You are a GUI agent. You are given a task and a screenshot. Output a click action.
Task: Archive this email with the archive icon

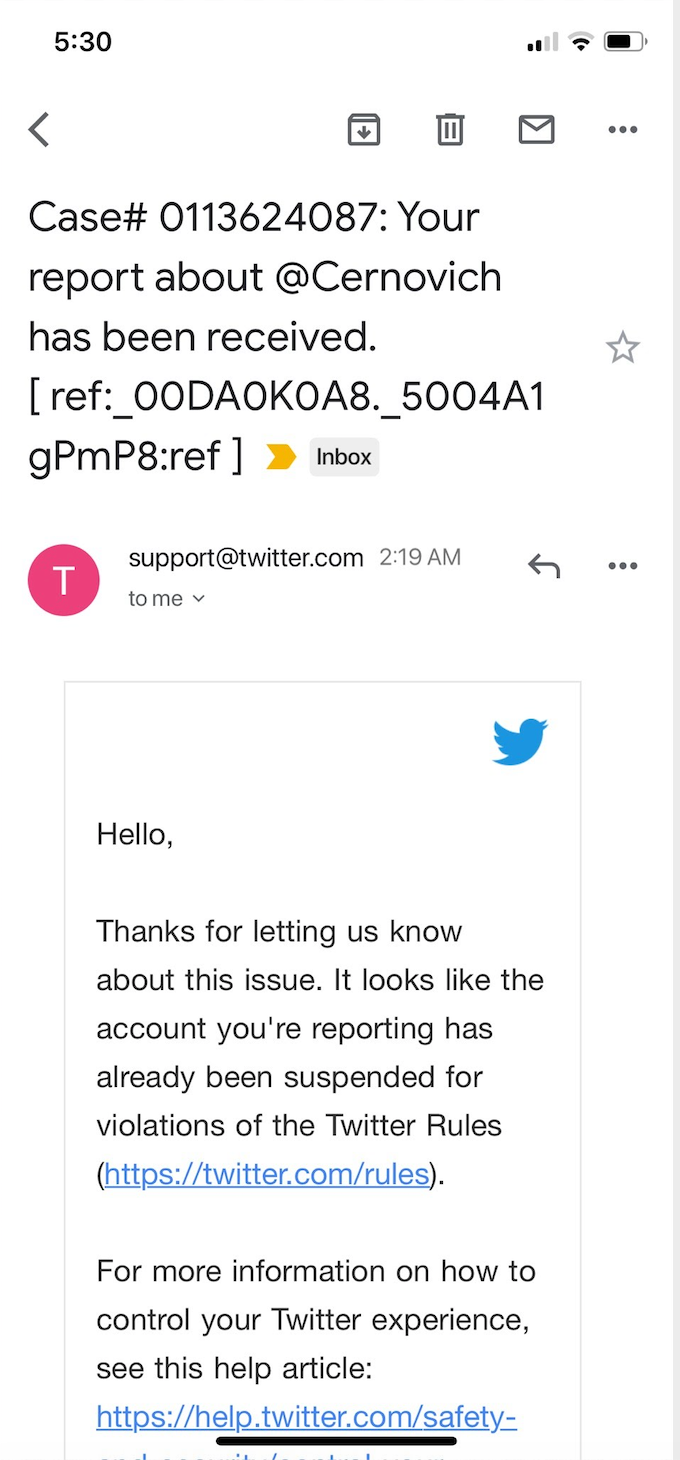pyautogui.click(x=364, y=129)
